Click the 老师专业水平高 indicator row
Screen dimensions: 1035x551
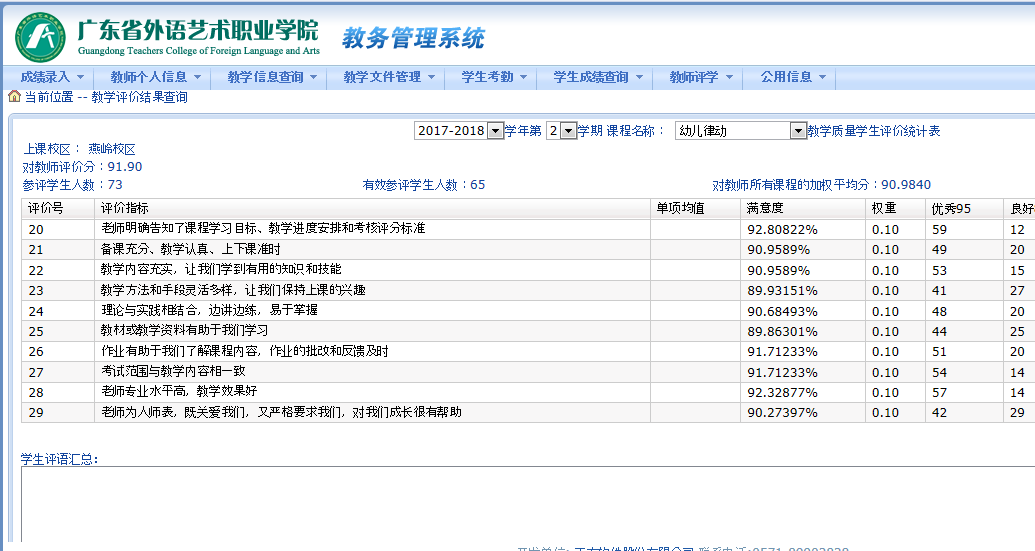[x=178, y=391]
